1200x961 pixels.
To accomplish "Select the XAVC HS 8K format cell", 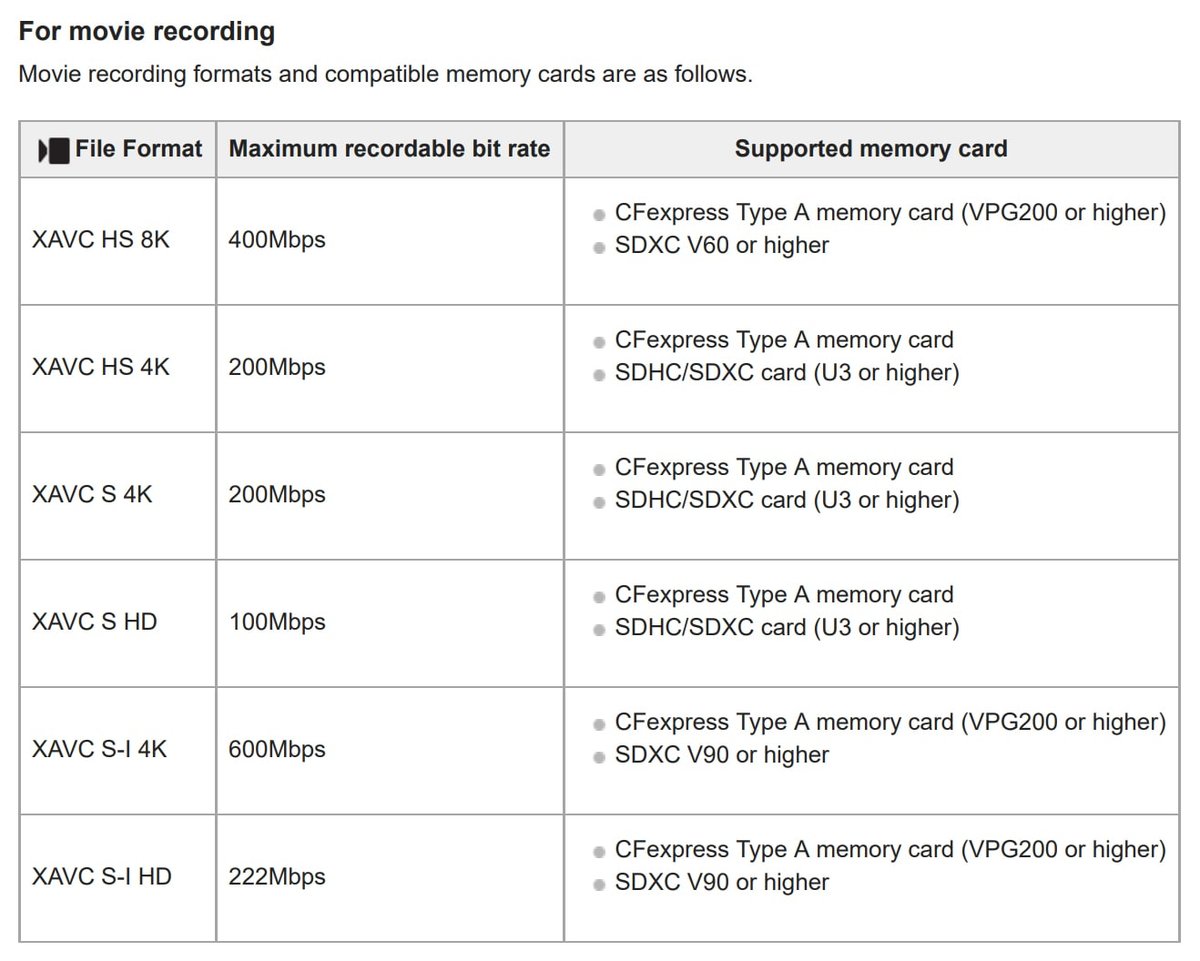I will pyautogui.click(x=101, y=240).
